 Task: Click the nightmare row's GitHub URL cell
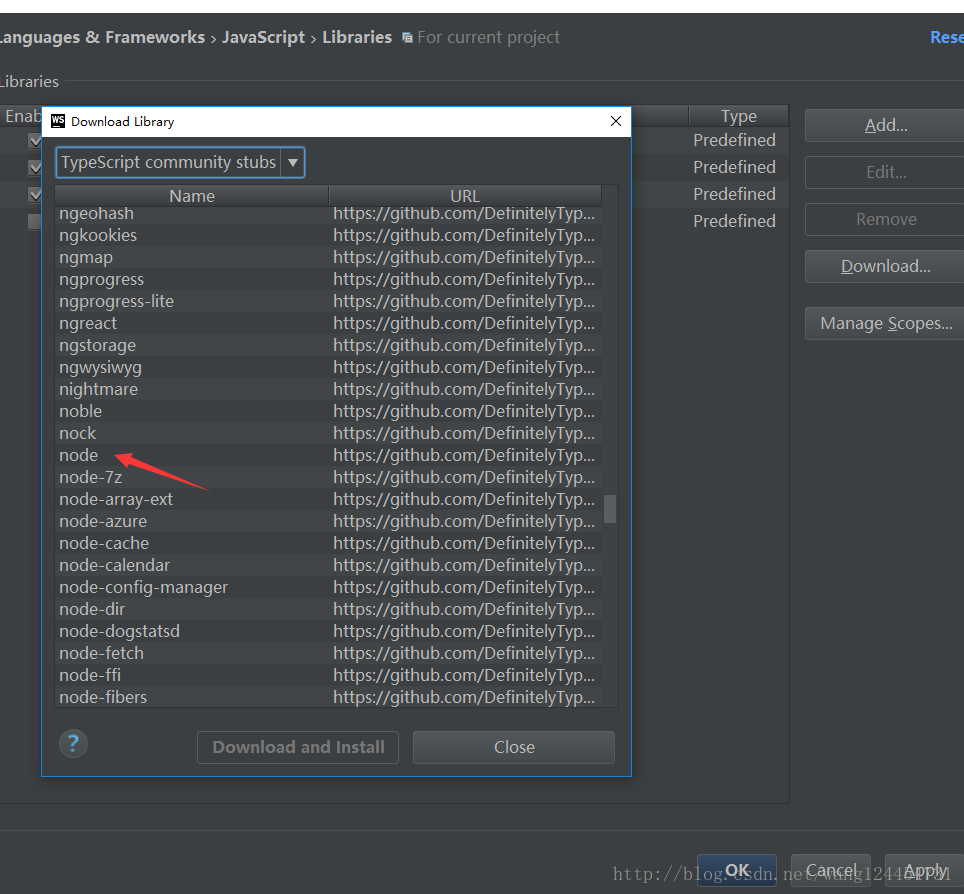click(464, 390)
